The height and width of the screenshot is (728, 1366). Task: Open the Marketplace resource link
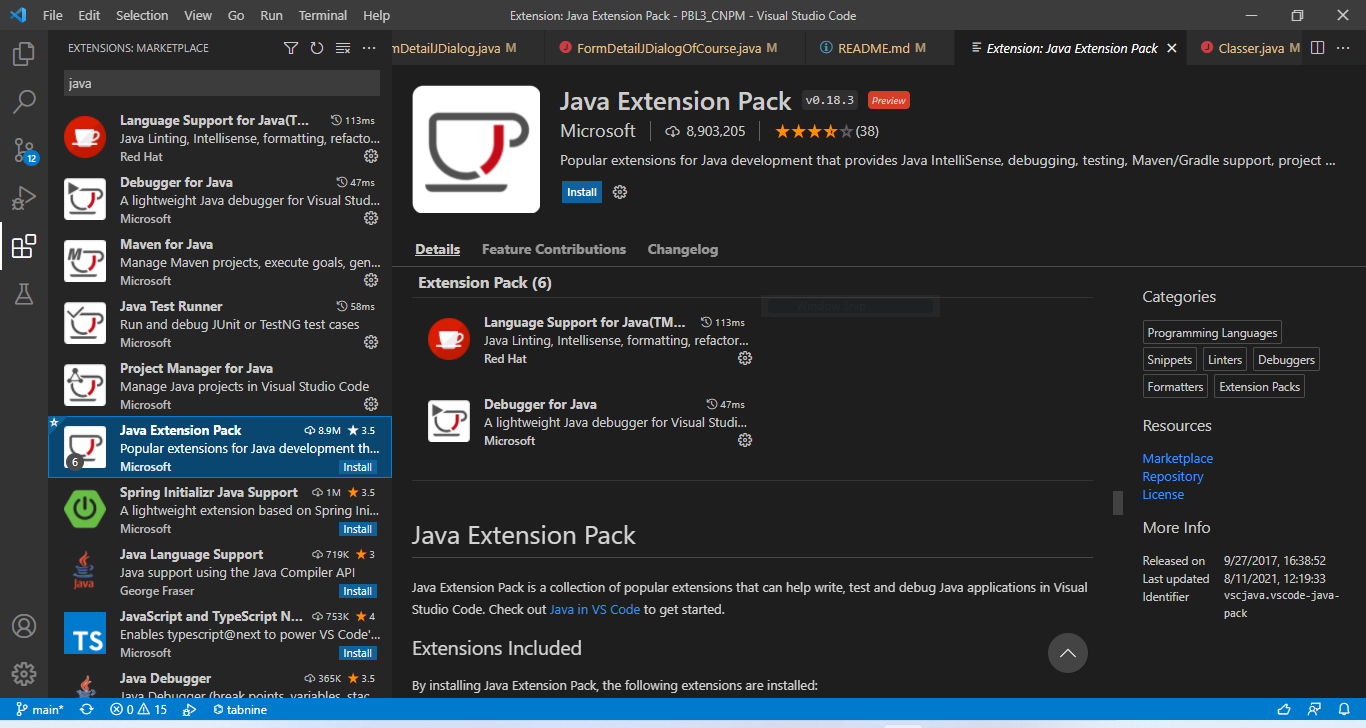[x=1178, y=458]
